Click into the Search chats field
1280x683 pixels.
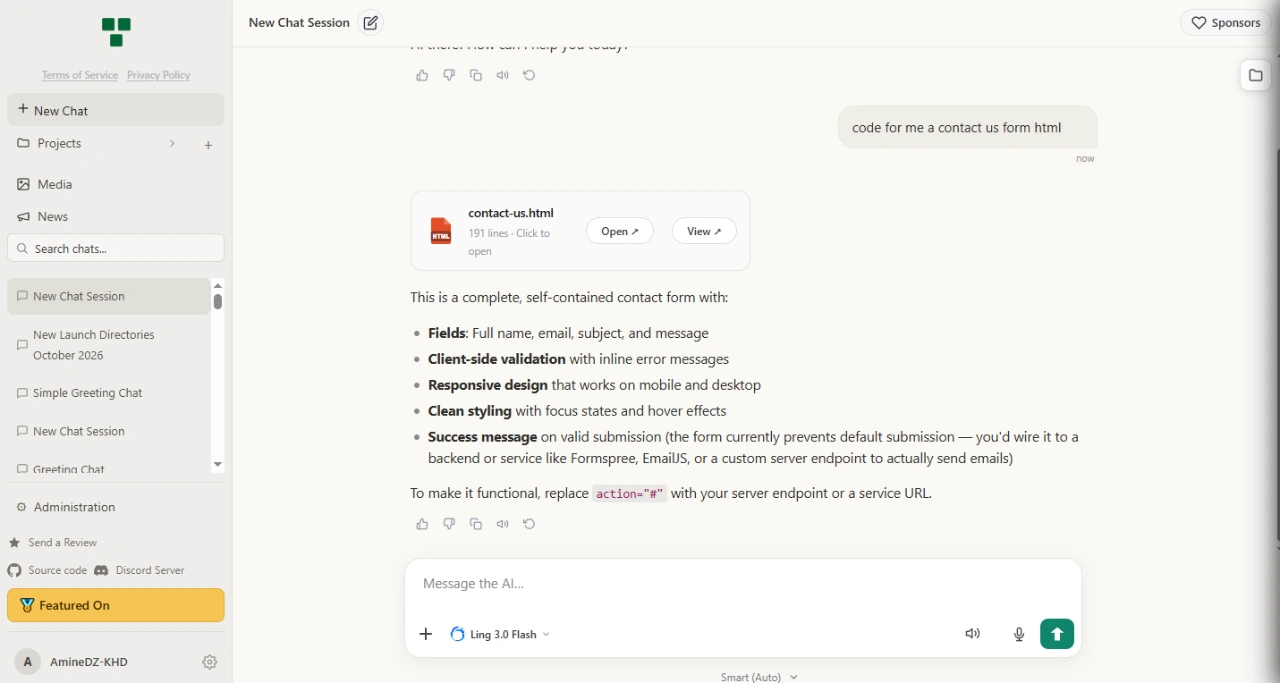[116, 248]
